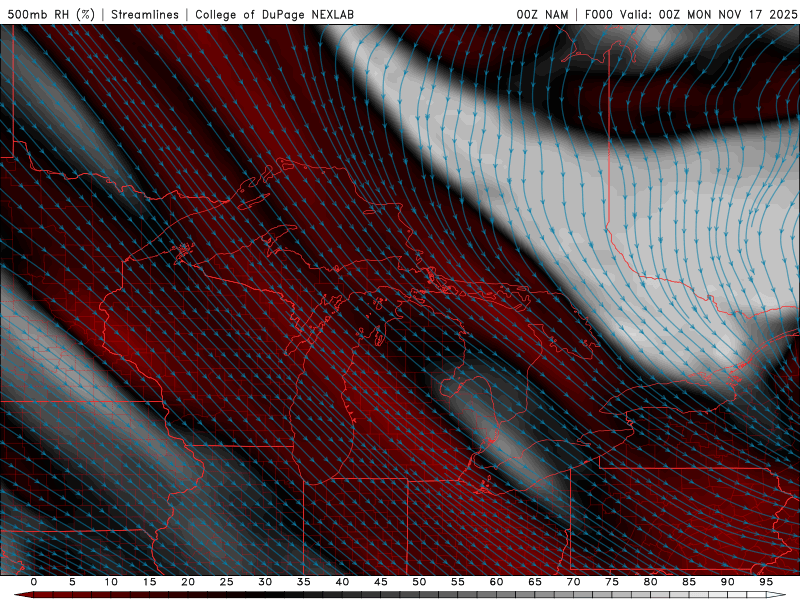Click the '75' colorbar tick label
The width and height of the screenshot is (800, 600).
(x=612, y=582)
